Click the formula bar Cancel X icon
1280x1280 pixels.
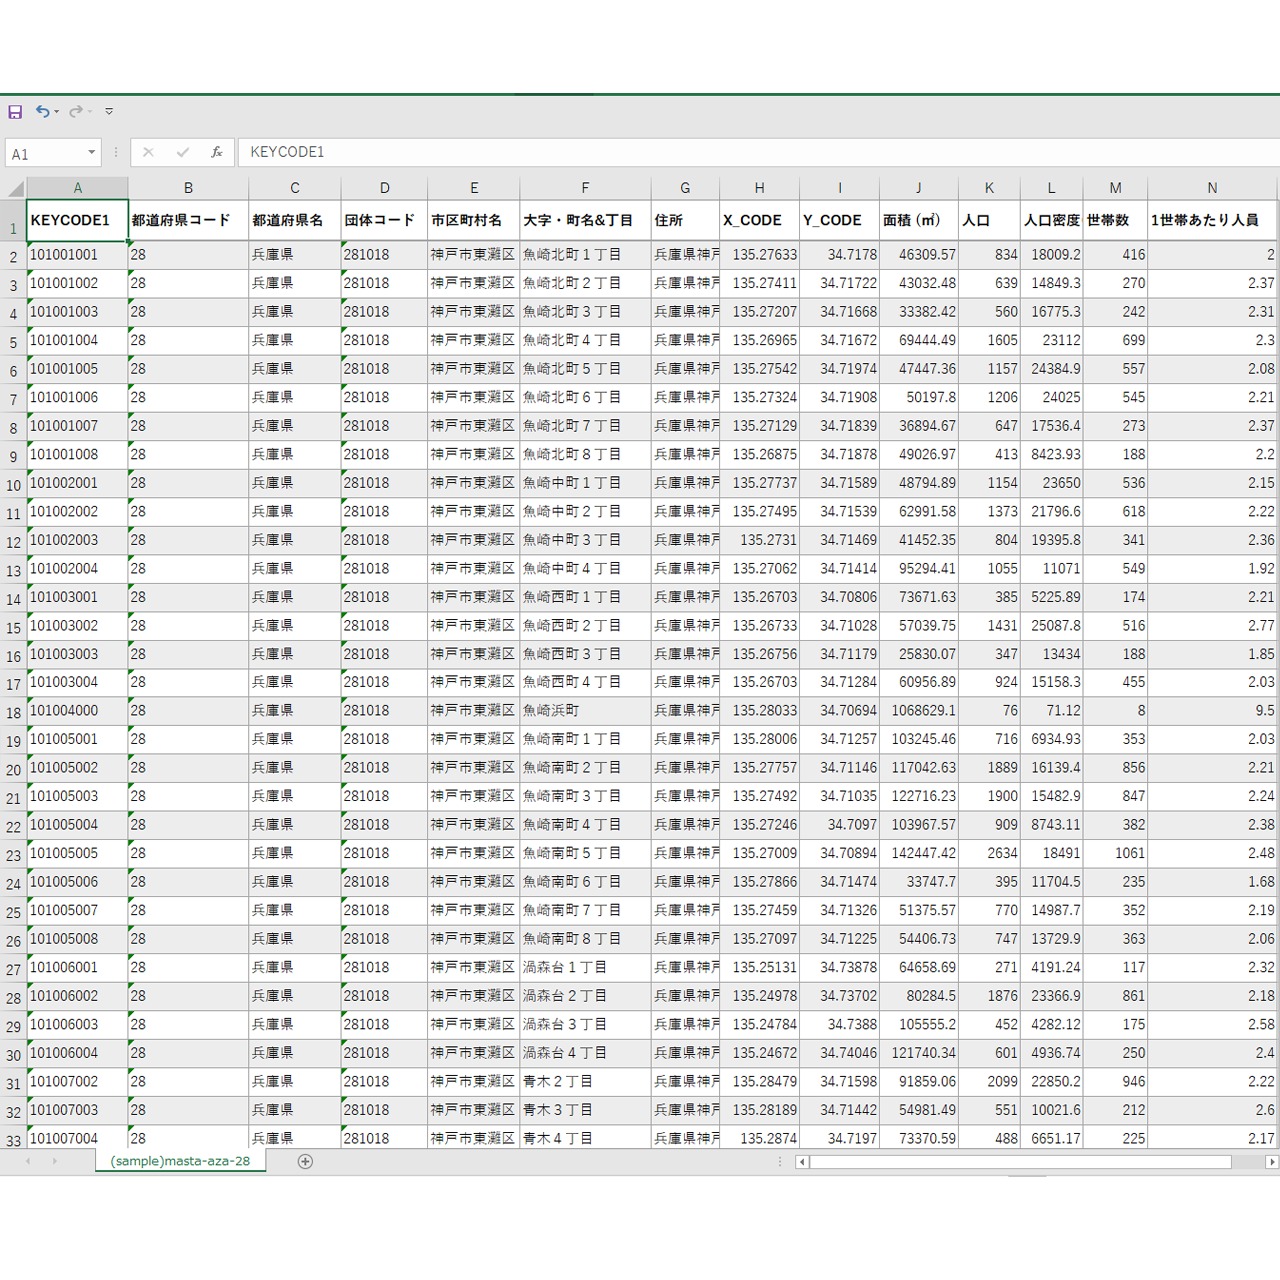click(x=148, y=153)
